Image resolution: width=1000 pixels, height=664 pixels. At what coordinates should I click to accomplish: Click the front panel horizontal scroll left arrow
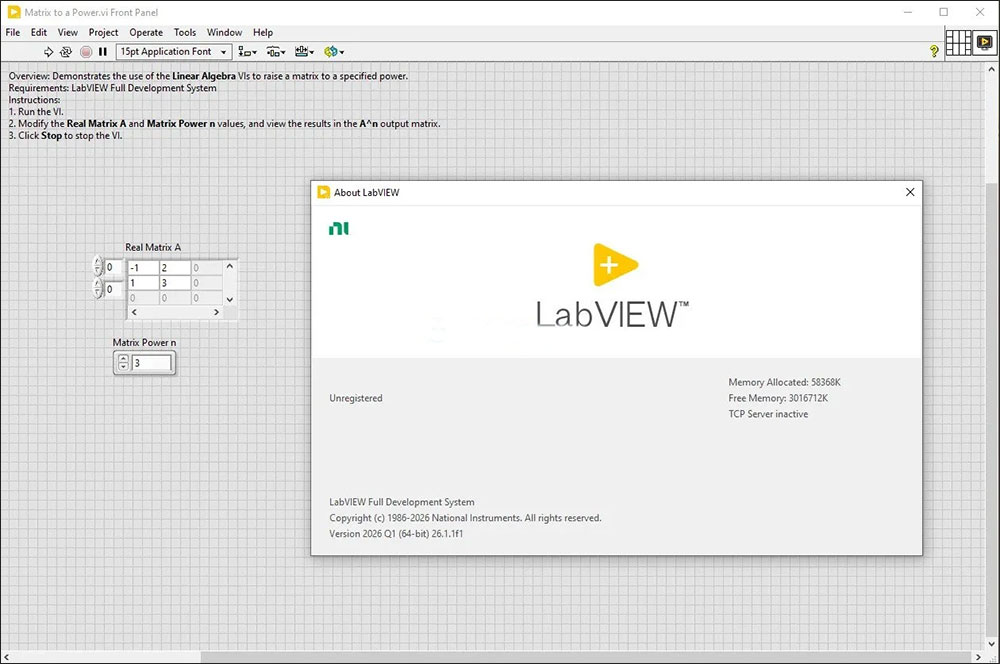[6, 657]
